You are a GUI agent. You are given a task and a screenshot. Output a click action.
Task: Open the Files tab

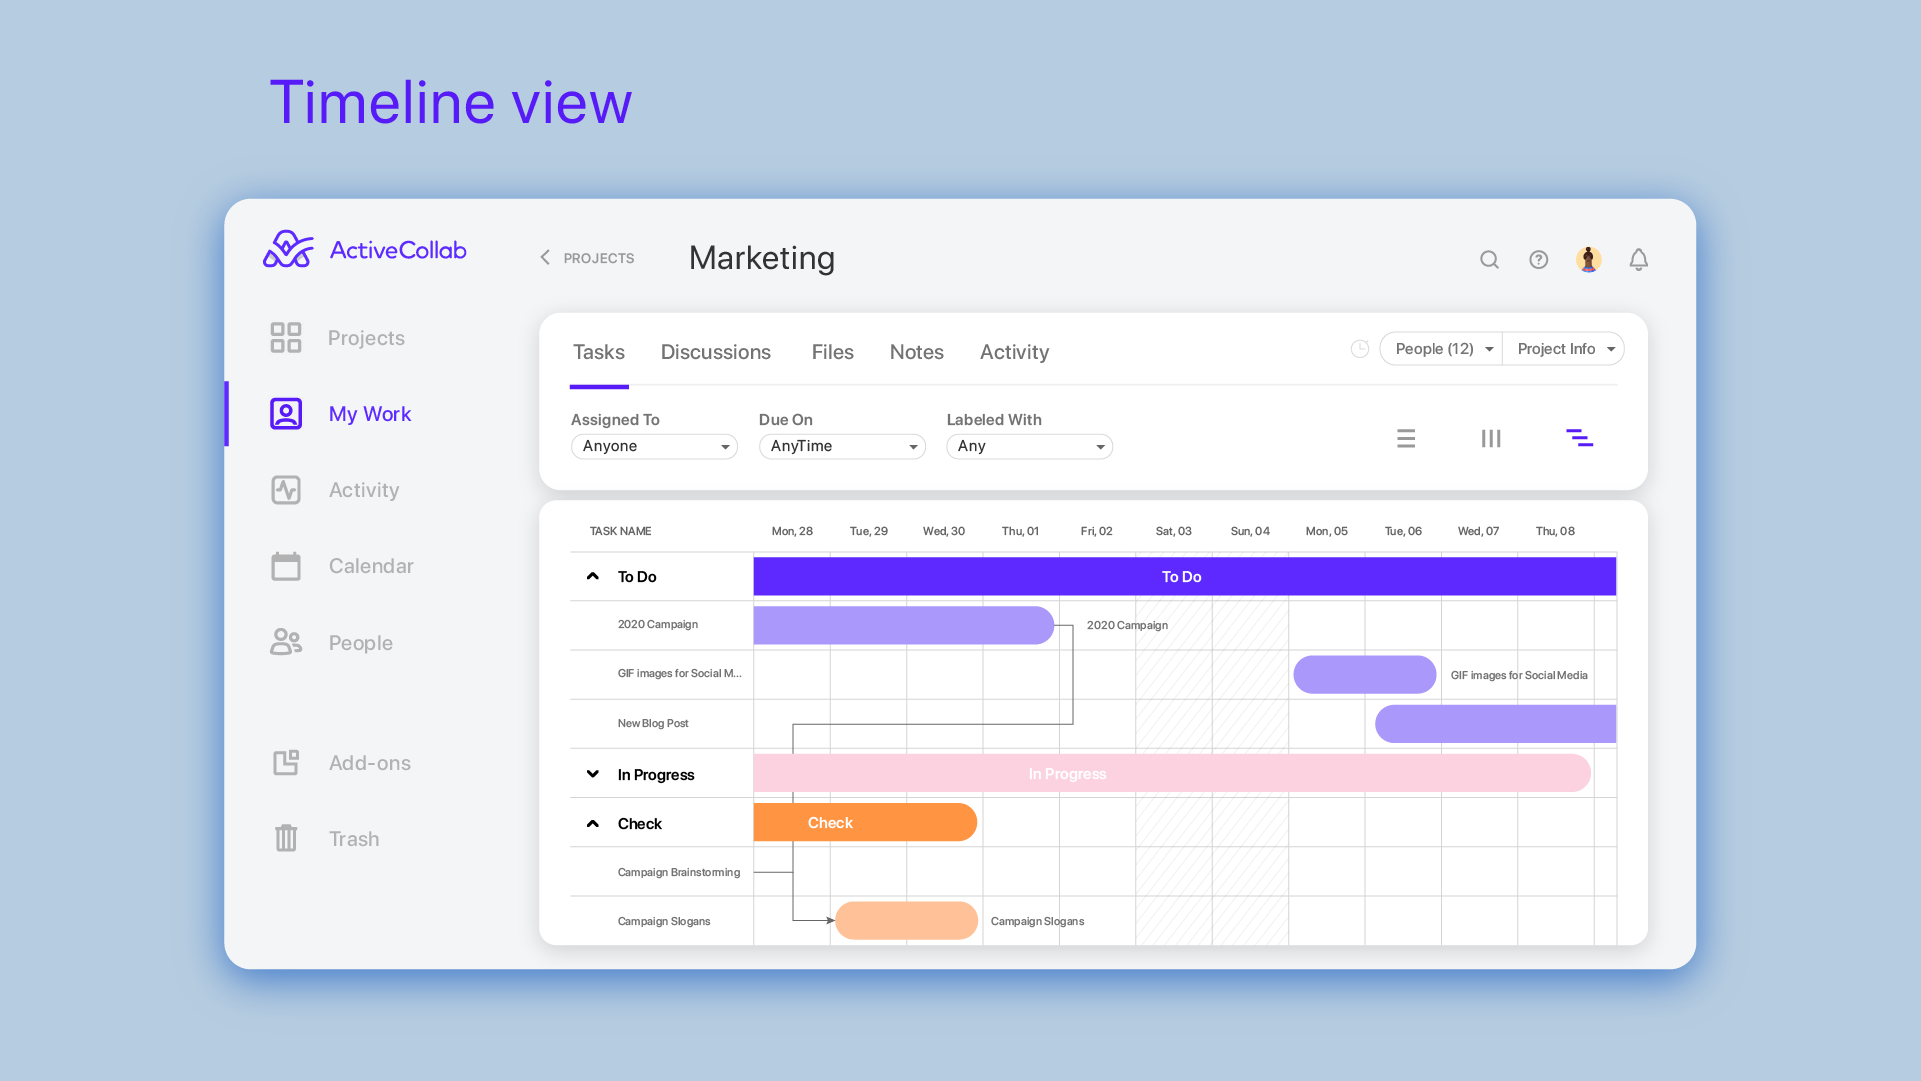pos(832,352)
